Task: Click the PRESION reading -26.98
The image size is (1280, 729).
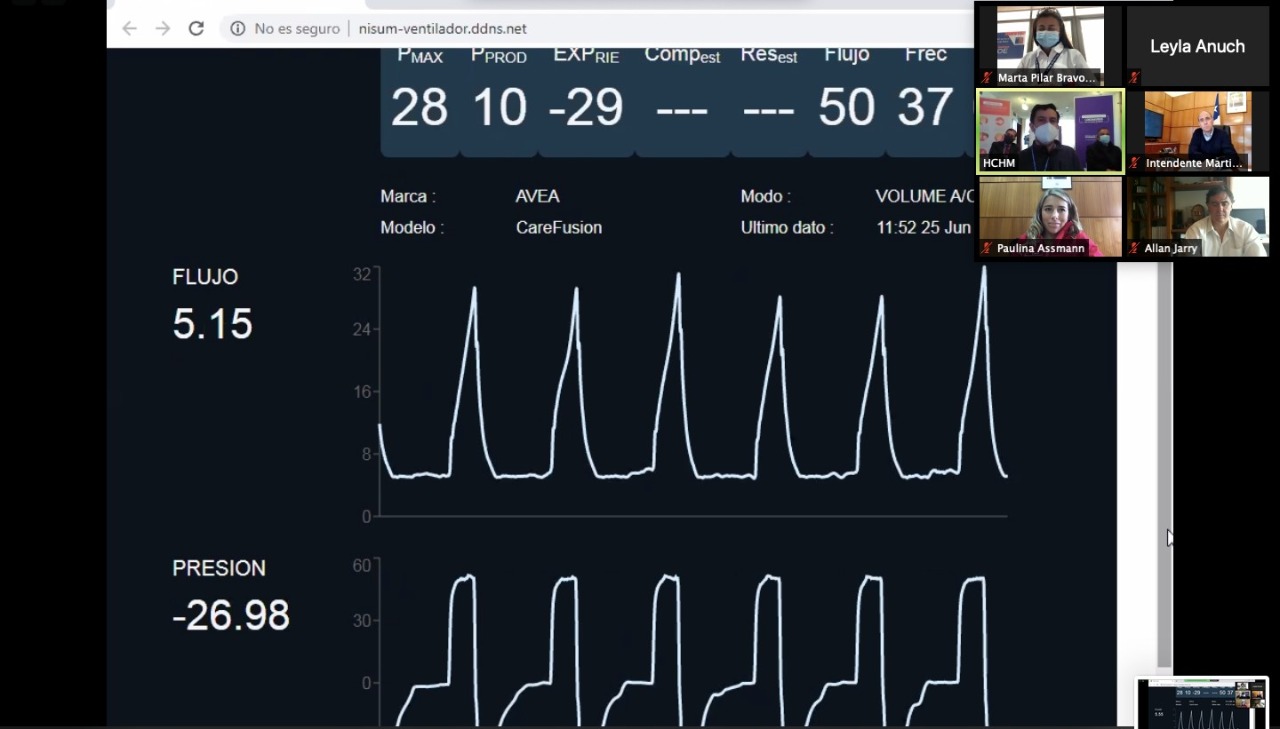Action: click(x=231, y=616)
